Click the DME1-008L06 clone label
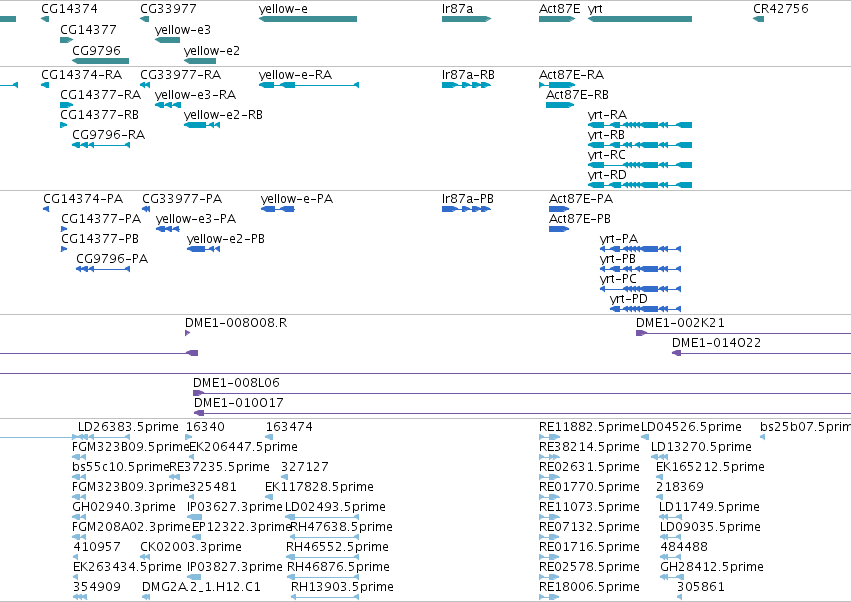This screenshot has width=851, height=602. click(x=236, y=383)
